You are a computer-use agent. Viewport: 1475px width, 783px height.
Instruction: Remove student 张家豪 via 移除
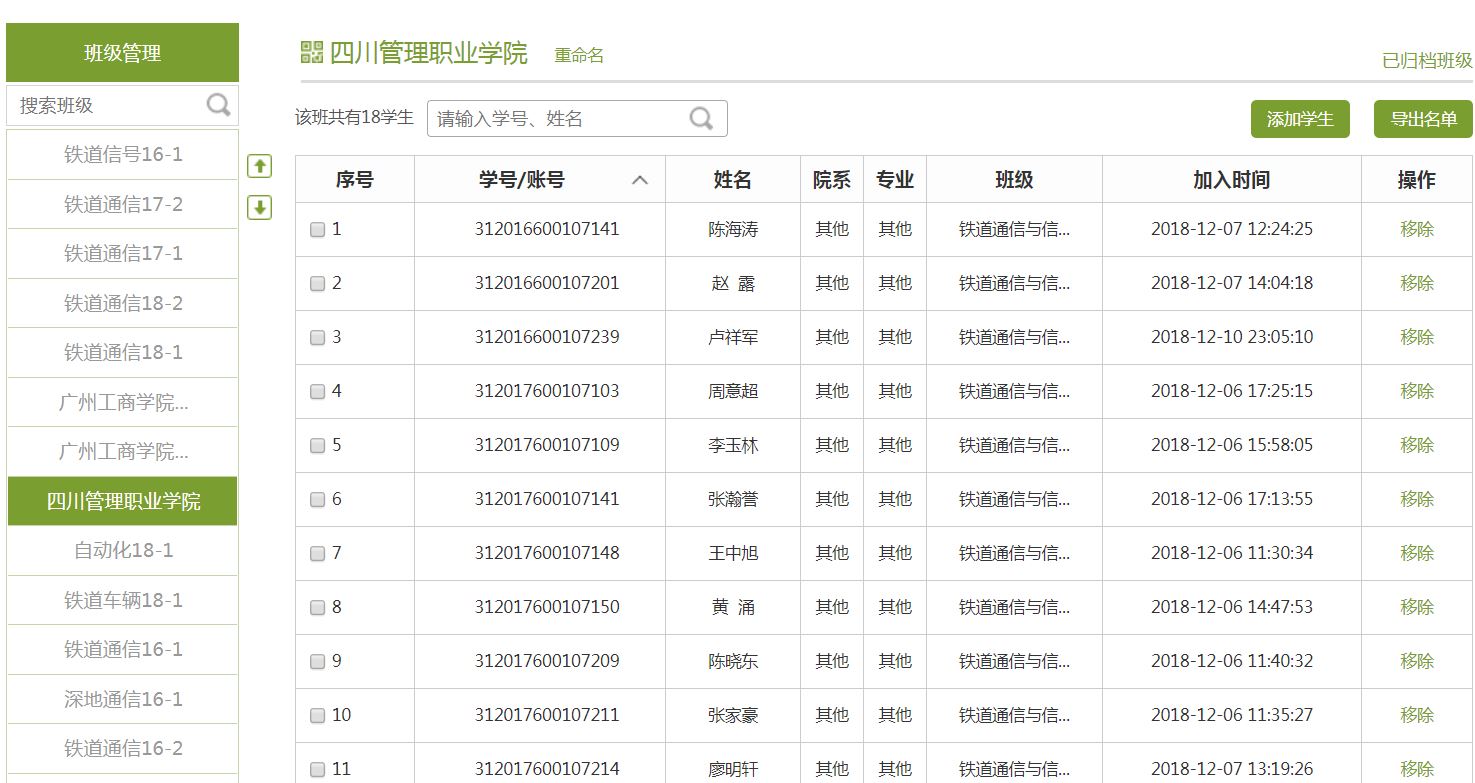(x=1417, y=715)
